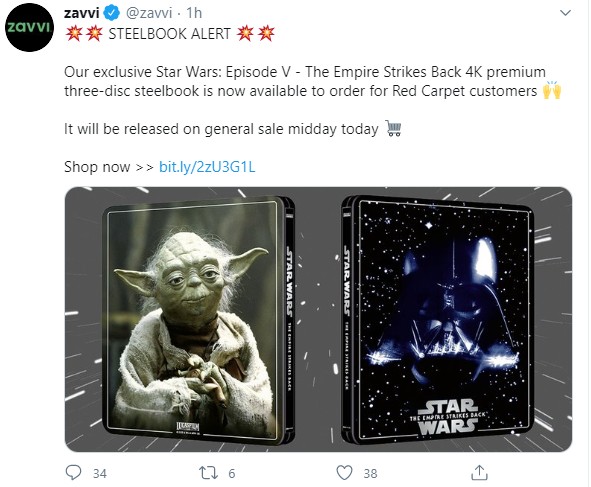
Task: View the Darth Vader steelbook cover image
Action: (x=437, y=320)
